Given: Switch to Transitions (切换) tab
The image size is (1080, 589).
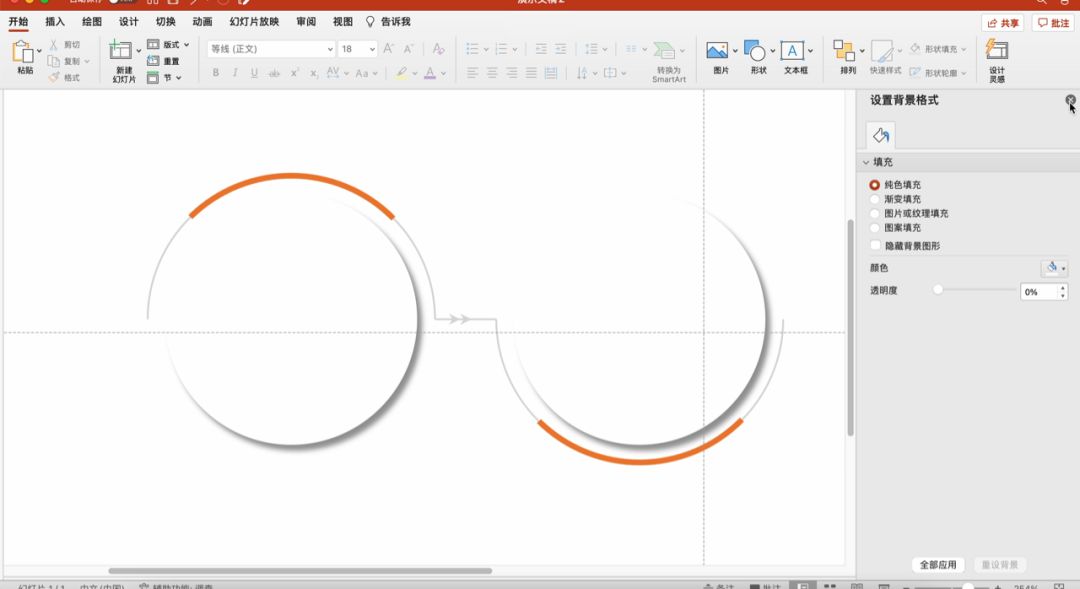Looking at the screenshot, I should pos(165,22).
